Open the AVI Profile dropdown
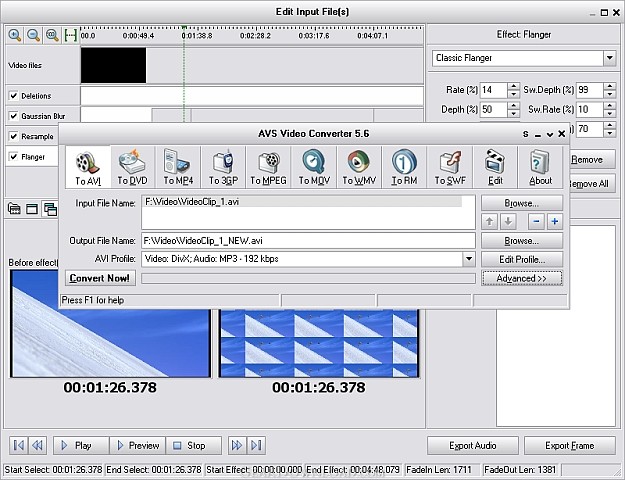Screen dimensions: 625x480 click(x=469, y=259)
